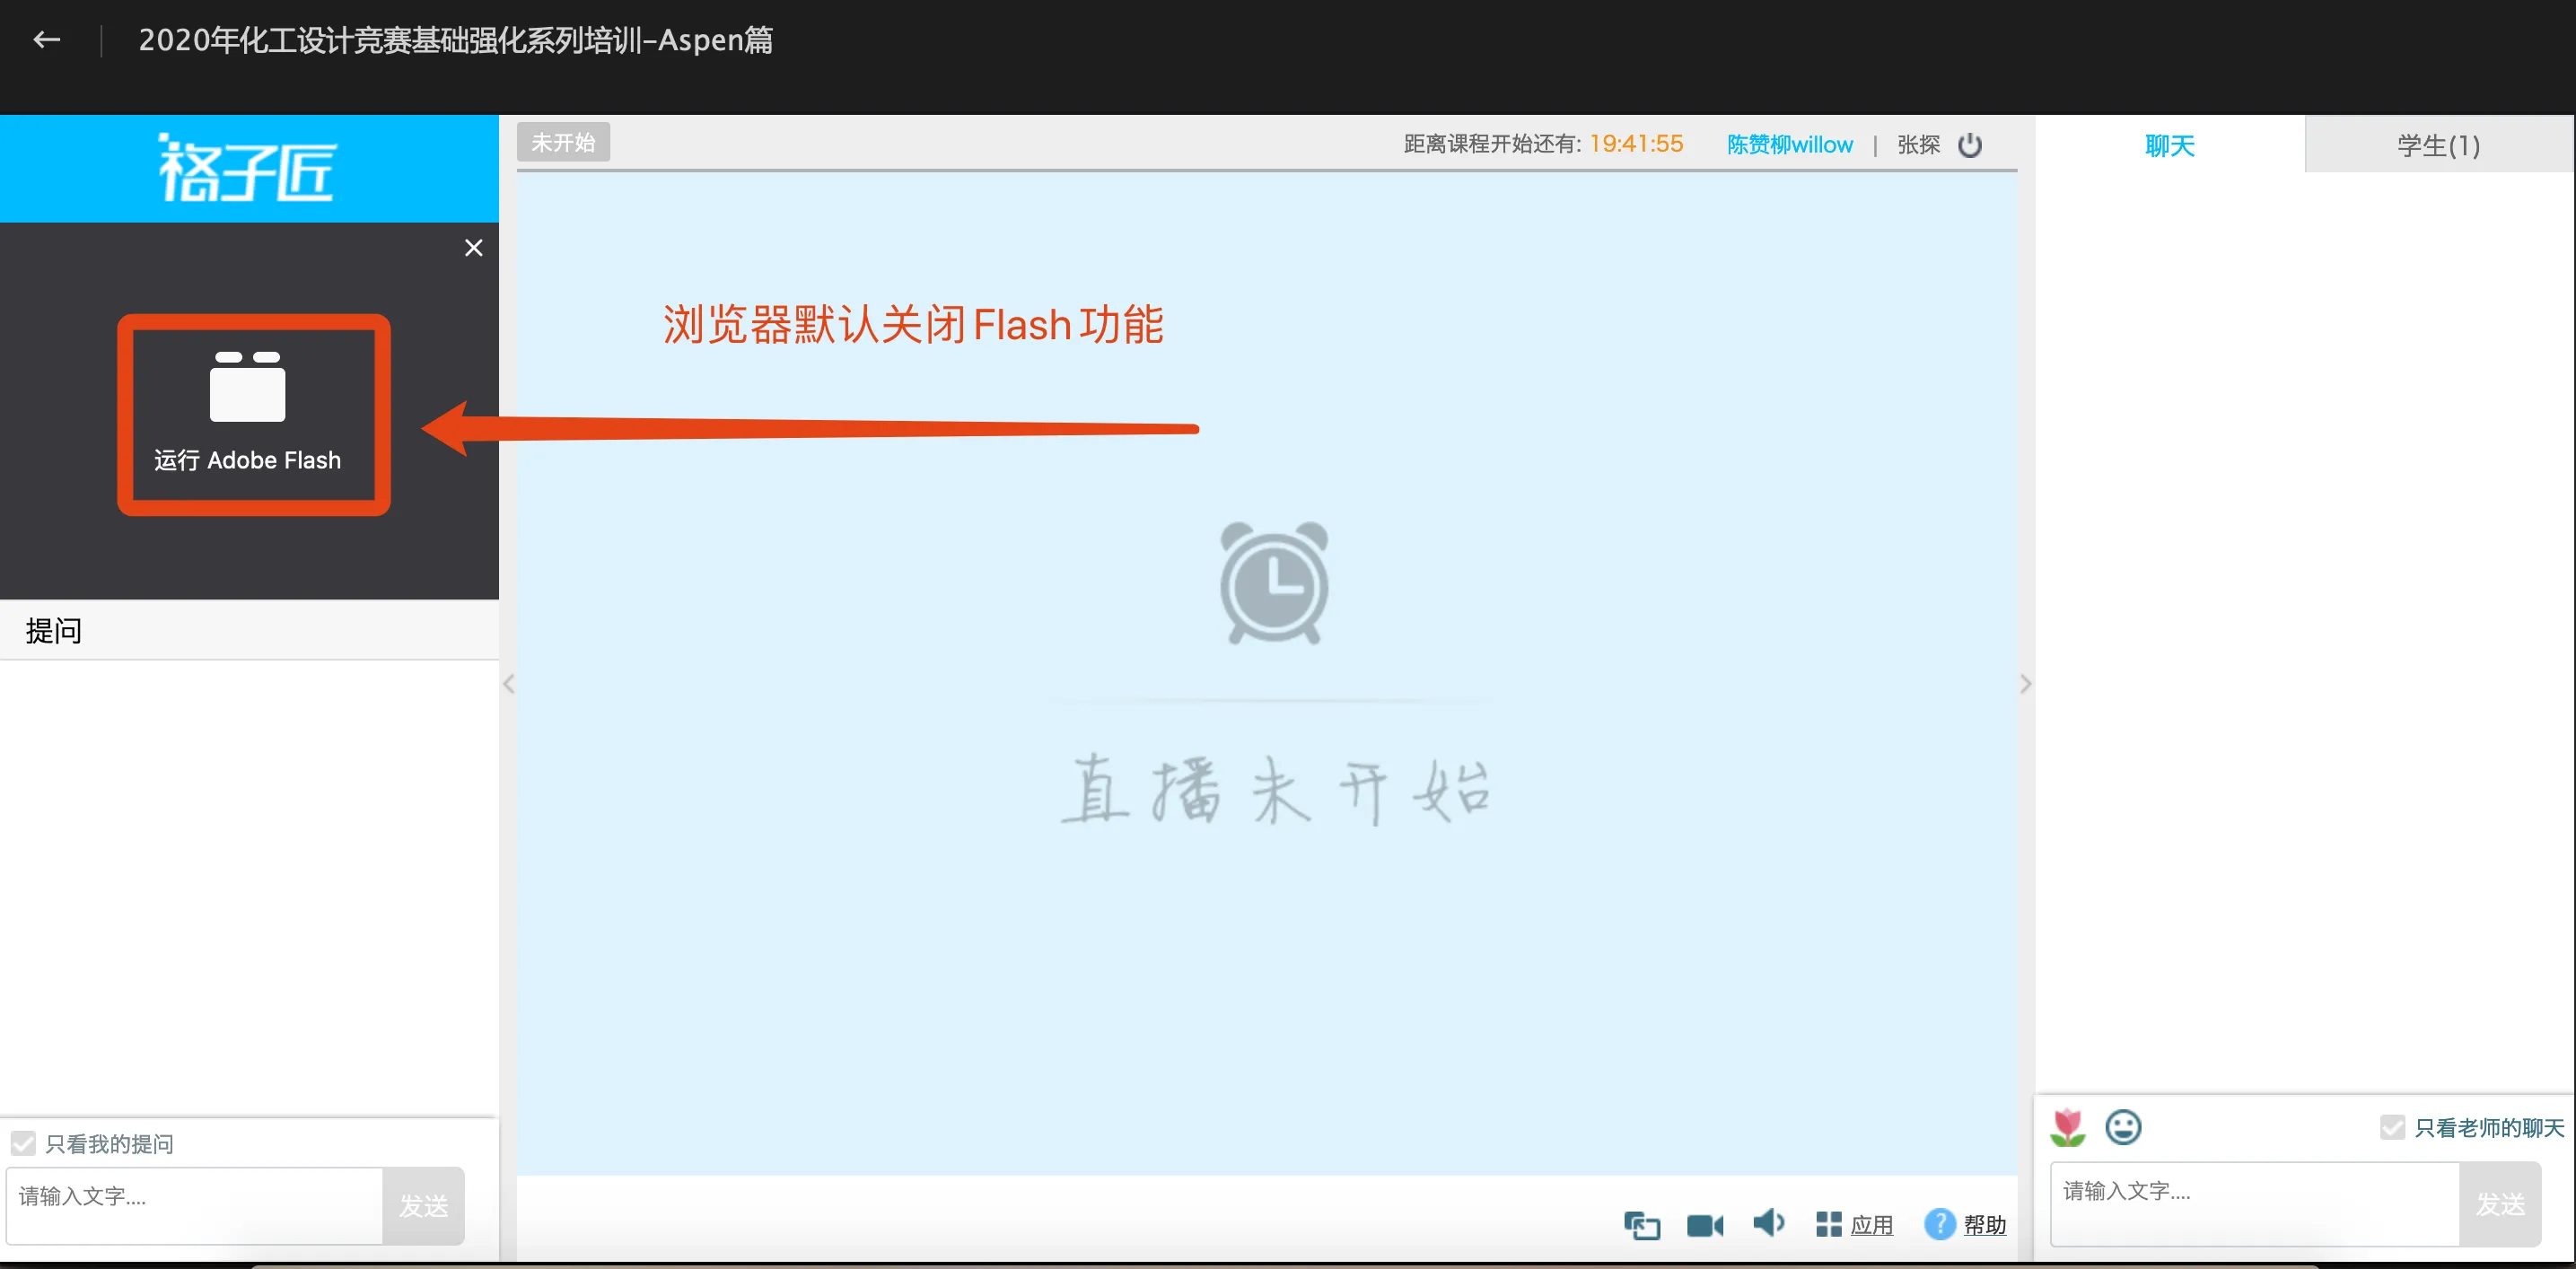Click the 未开始 status badge
Screen dimensions: 2576x1269
[x=563, y=142]
